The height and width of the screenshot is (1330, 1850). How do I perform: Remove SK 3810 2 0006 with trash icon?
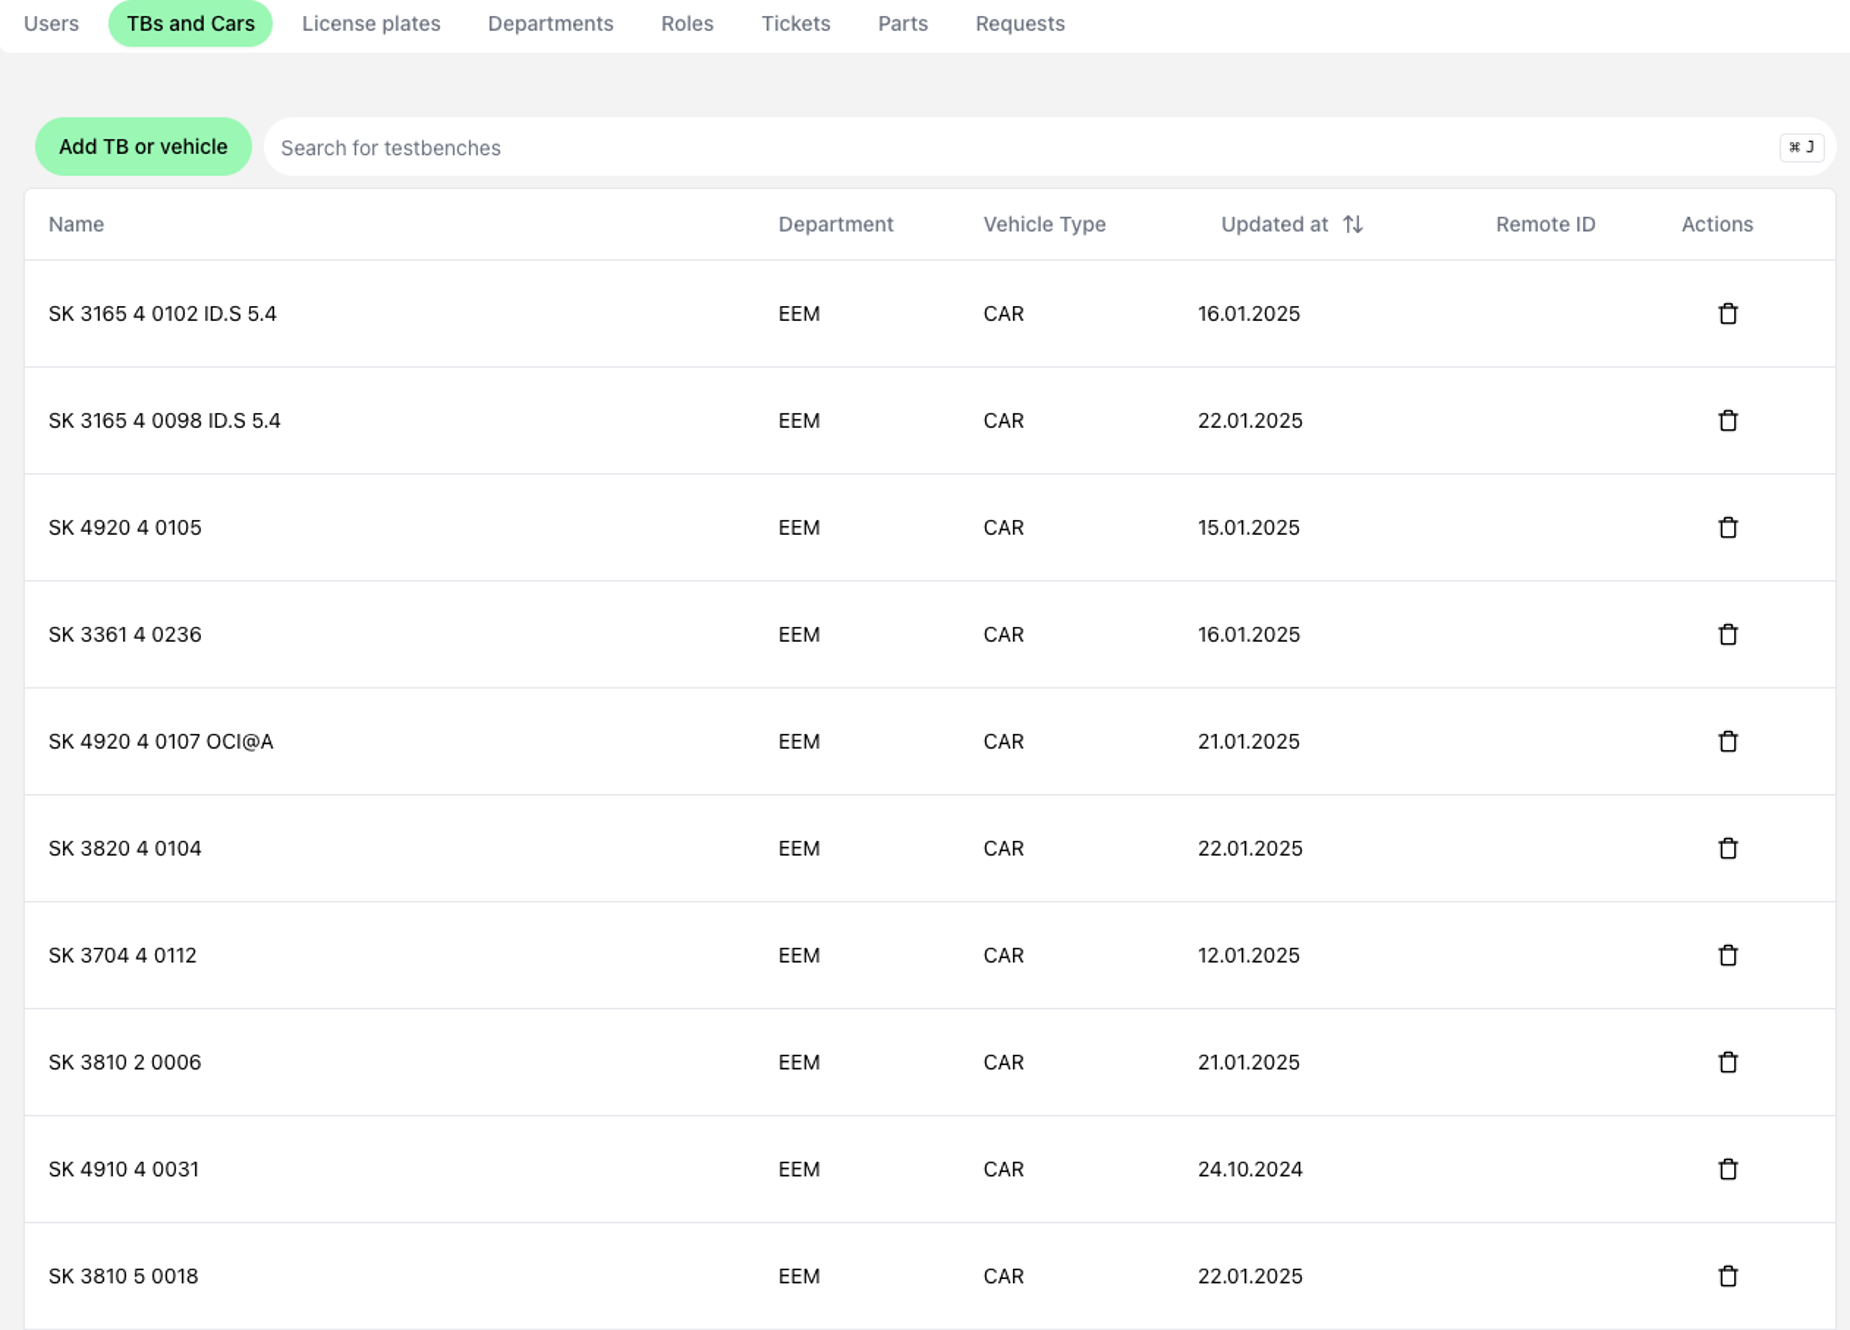tap(1727, 1063)
